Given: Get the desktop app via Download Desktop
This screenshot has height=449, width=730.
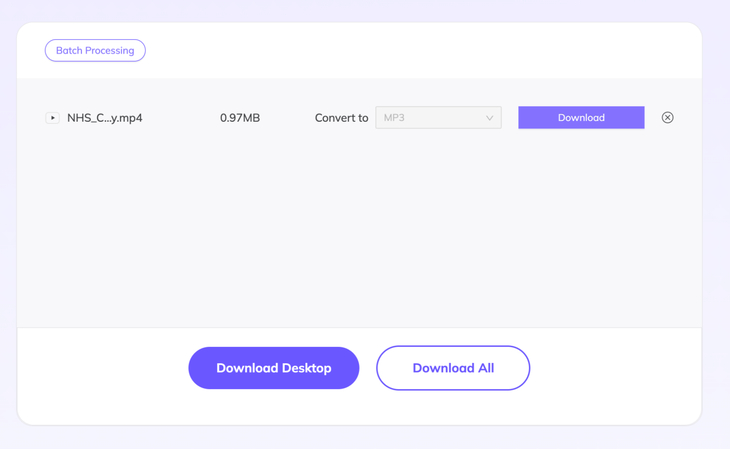Looking at the screenshot, I should [x=273, y=368].
